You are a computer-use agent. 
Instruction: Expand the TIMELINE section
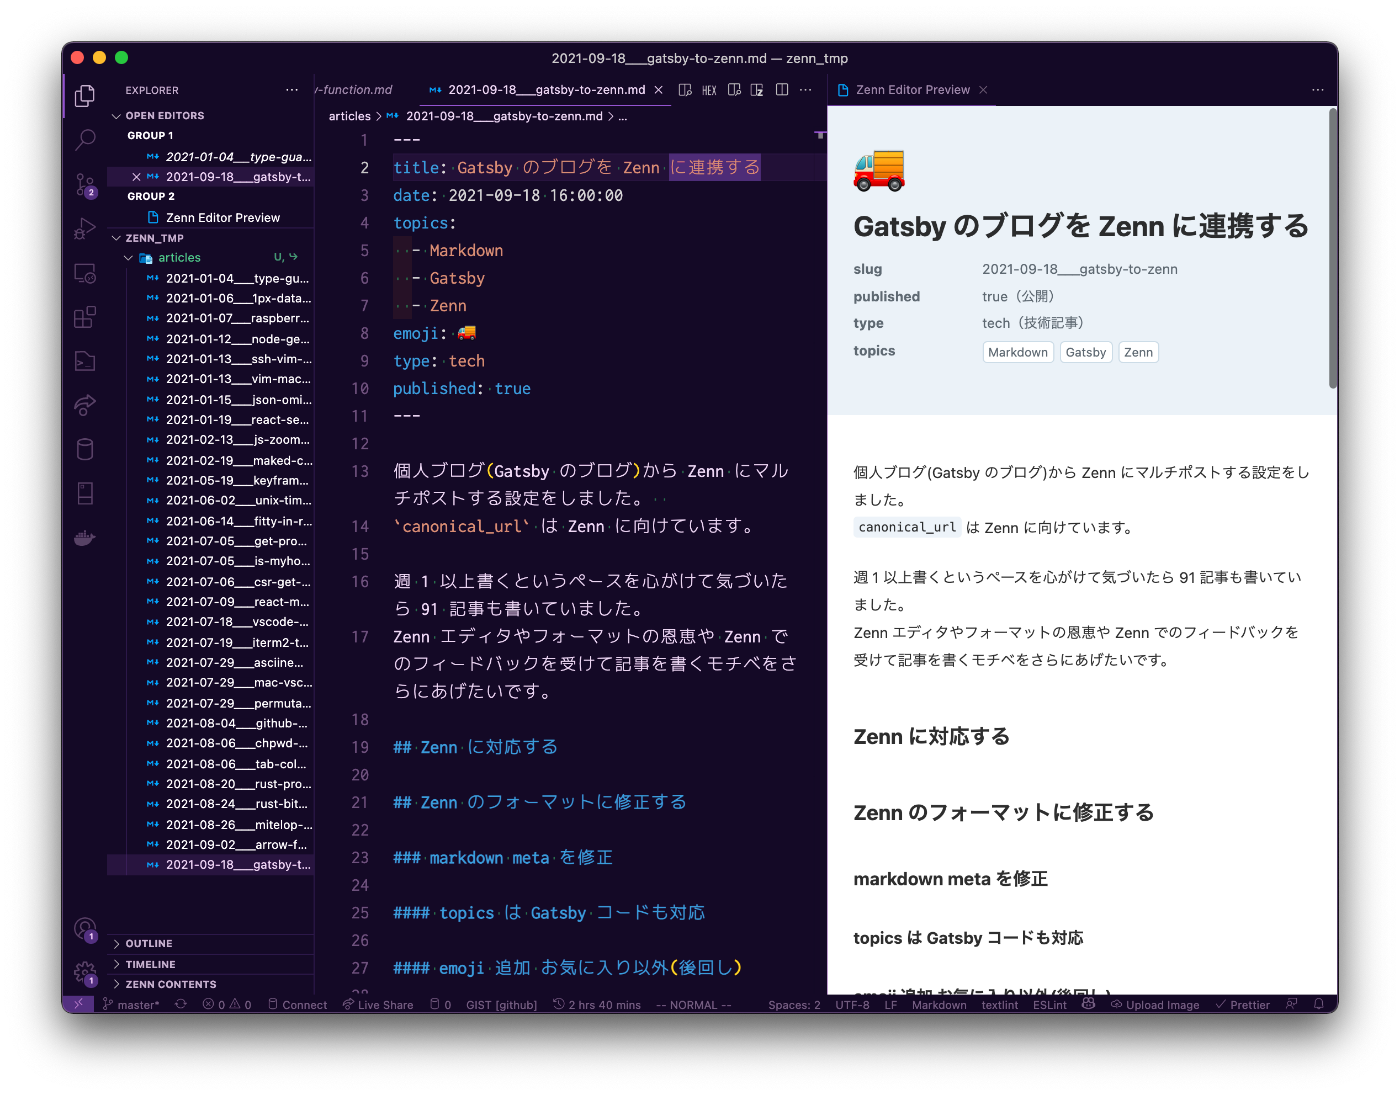click(210, 964)
